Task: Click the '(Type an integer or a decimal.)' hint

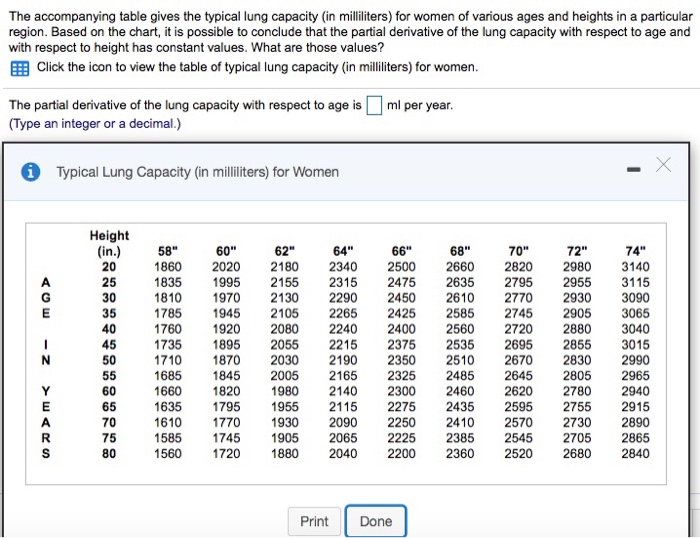Action: [x=95, y=124]
